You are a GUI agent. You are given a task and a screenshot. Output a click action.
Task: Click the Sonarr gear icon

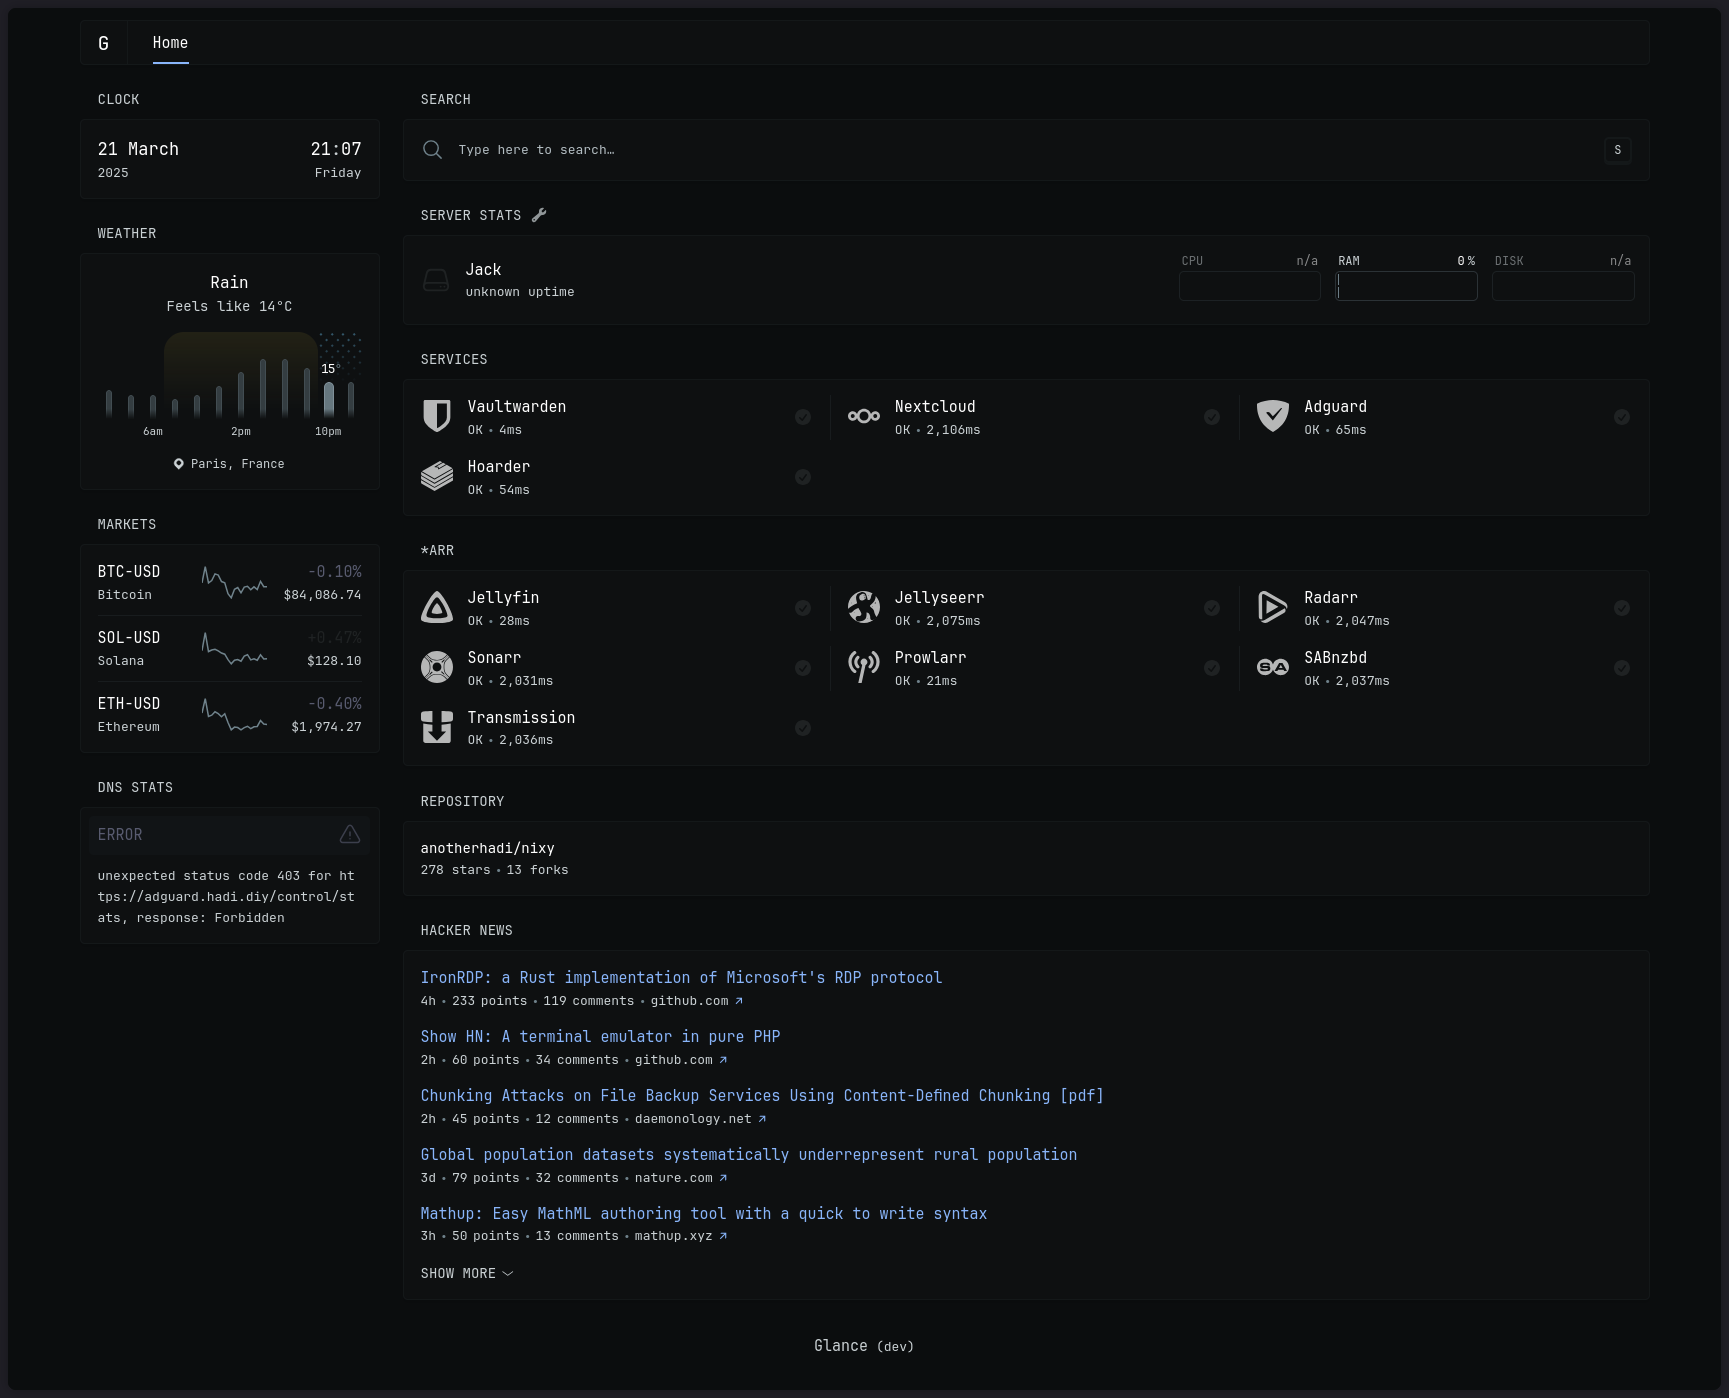[436, 667]
